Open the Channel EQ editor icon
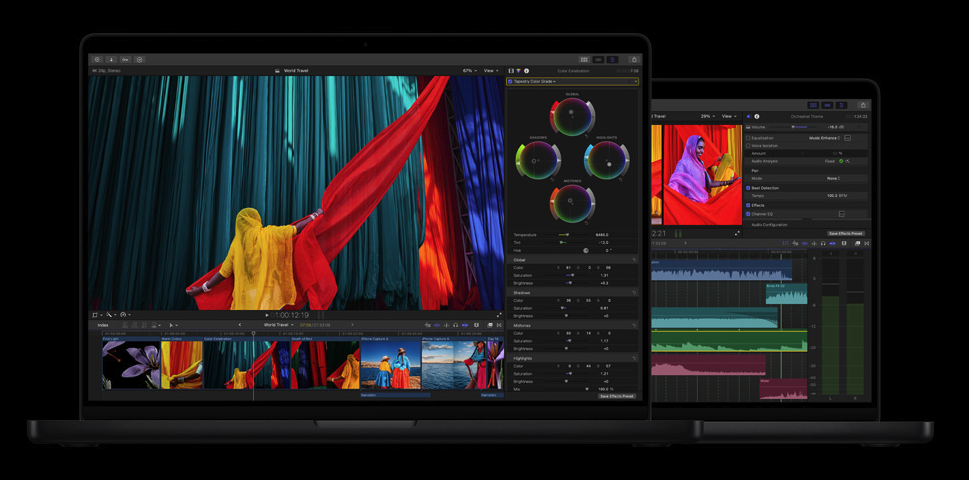 (x=841, y=214)
